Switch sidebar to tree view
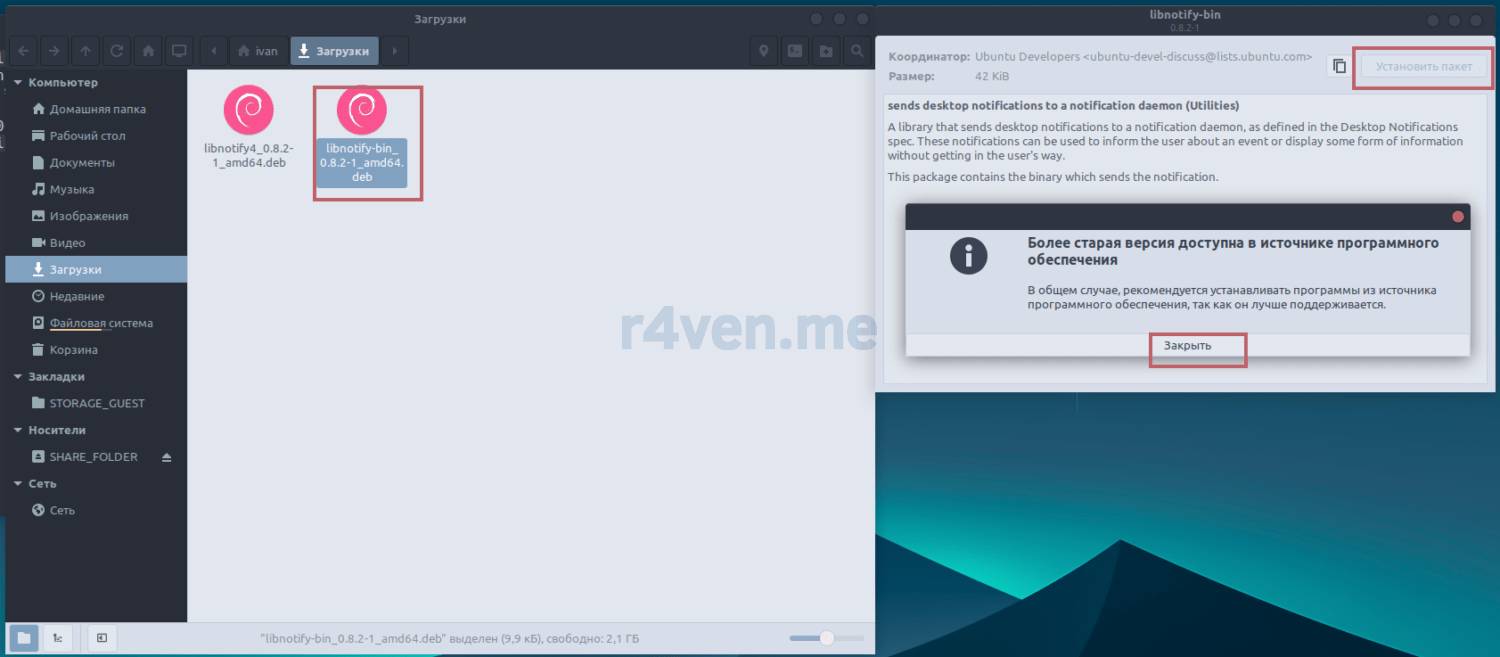The height and width of the screenshot is (657, 1500). (x=57, y=638)
